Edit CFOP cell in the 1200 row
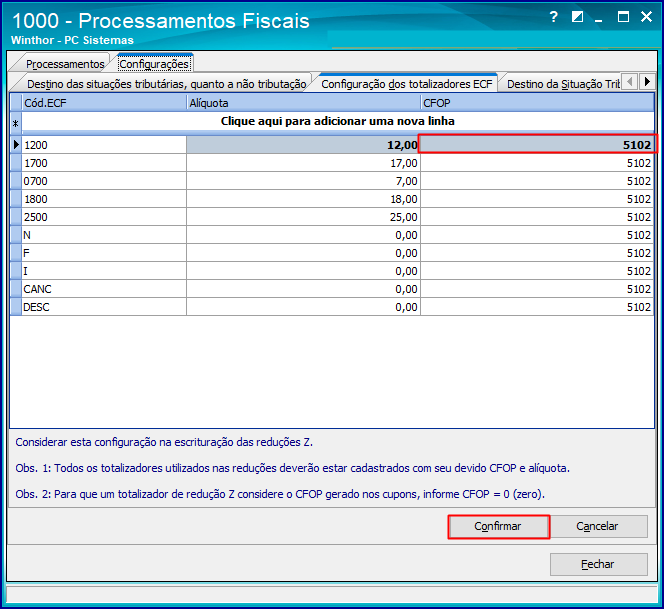 pos(537,145)
